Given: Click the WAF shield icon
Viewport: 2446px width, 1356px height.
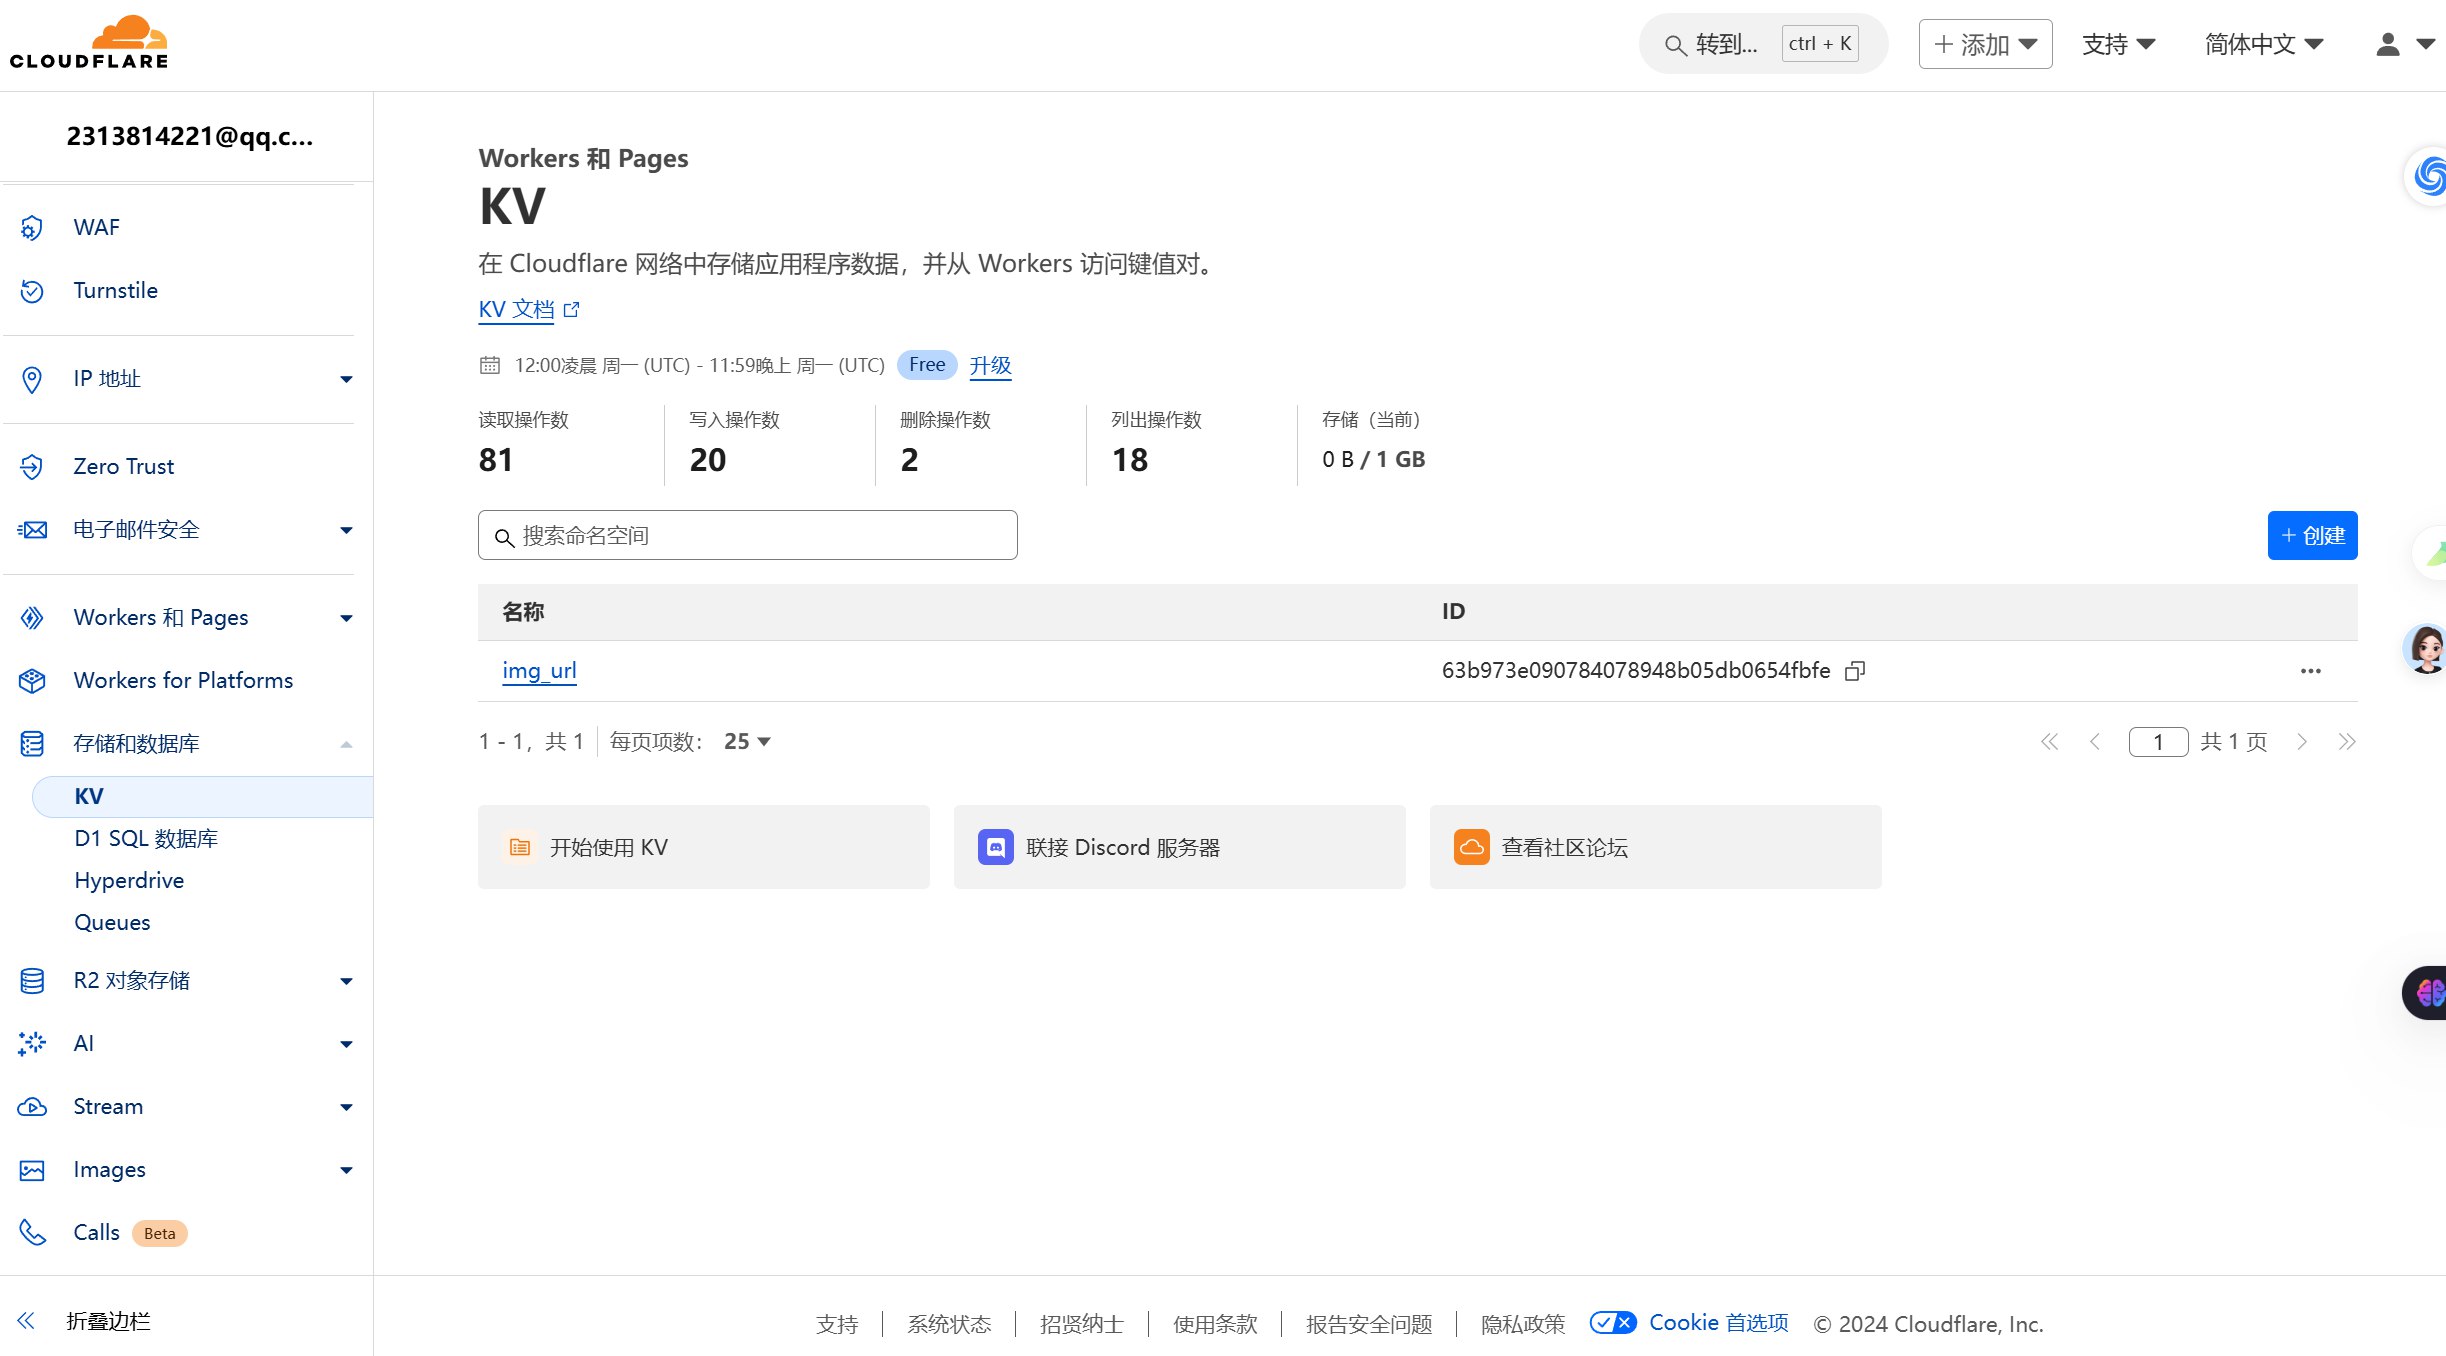Looking at the screenshot, I should 32,228.
